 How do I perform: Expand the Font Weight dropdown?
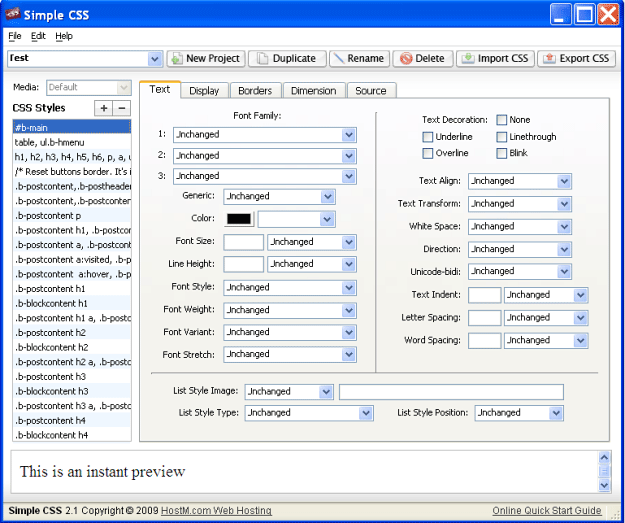point(349,311)
